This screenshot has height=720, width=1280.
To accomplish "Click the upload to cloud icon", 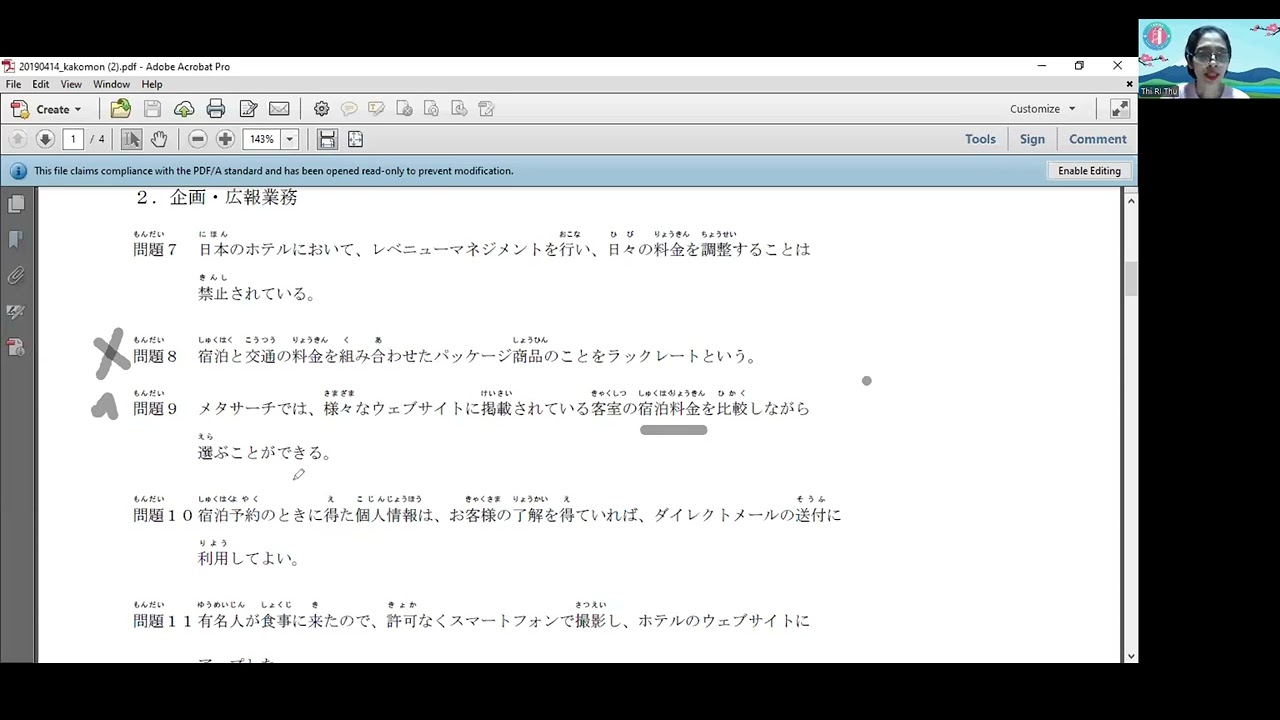I will [184, 109].
